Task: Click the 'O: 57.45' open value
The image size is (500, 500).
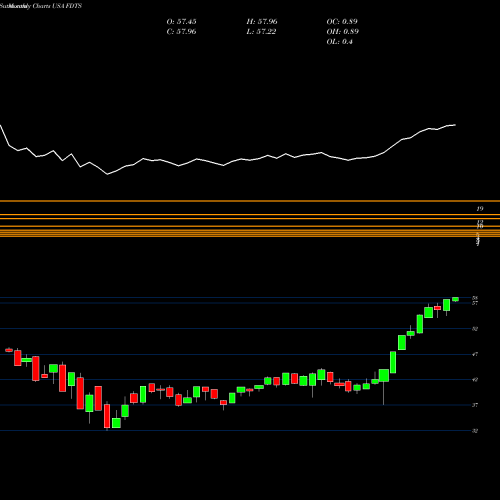Action: (x=181, y=22)
